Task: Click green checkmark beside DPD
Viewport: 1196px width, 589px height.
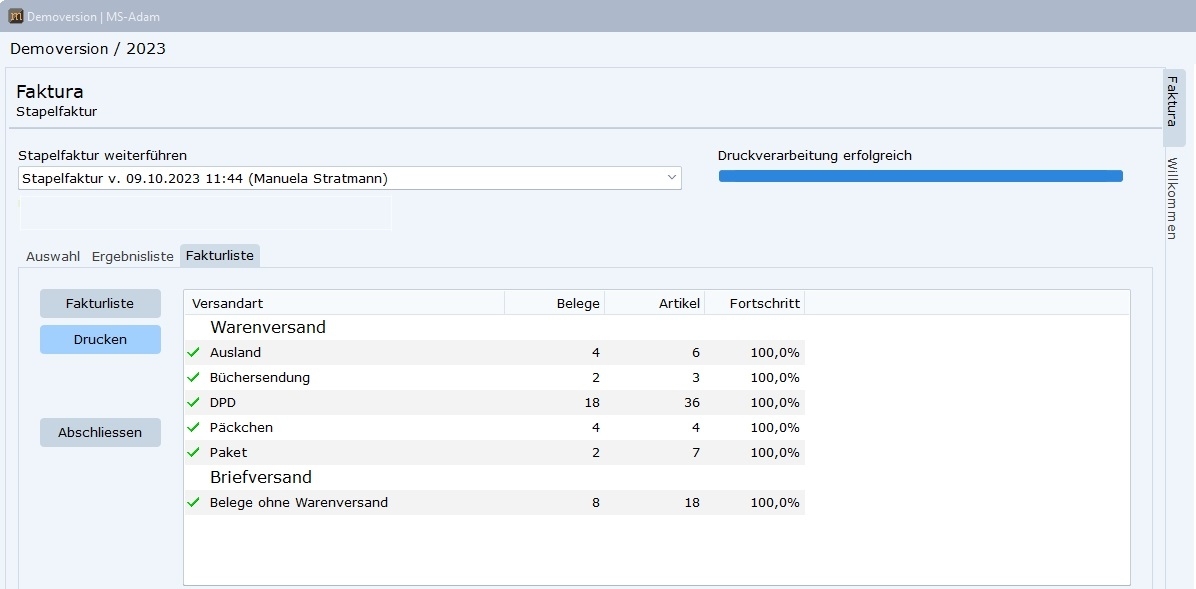Action: coord(194,402)
